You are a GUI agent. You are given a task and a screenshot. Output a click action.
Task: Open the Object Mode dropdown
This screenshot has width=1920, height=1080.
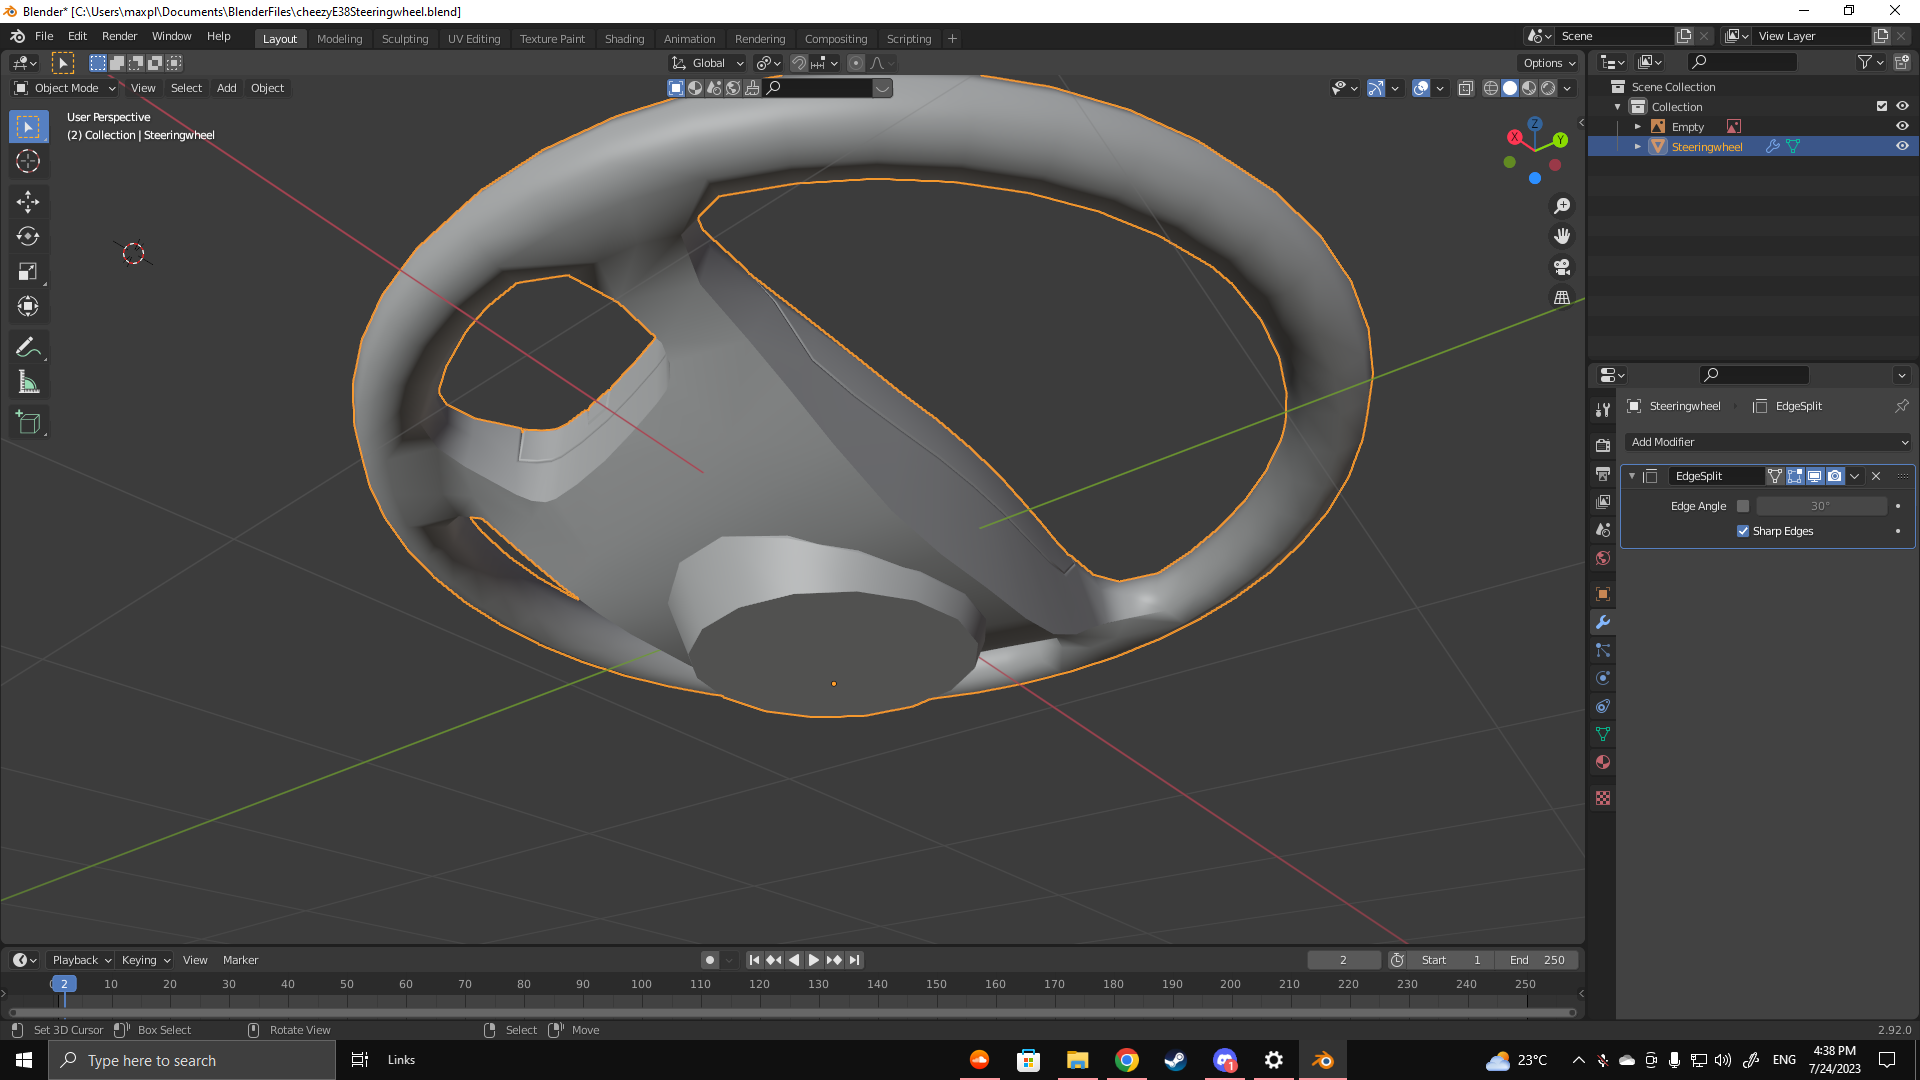click(x=66, y=88)
